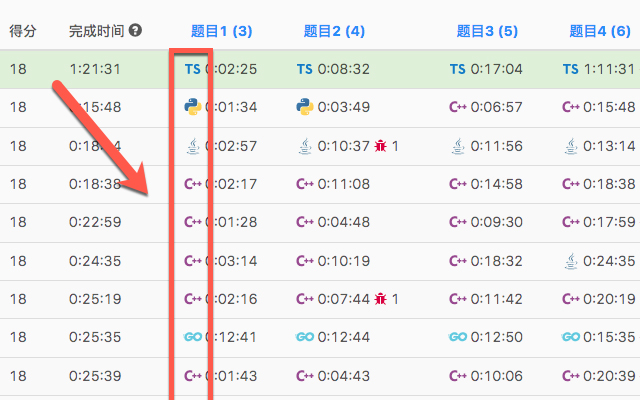Viewport: 640px width, 400px height.
Task: Click the C++ icon beside 0:10:19
Action: tap(305, 261)
